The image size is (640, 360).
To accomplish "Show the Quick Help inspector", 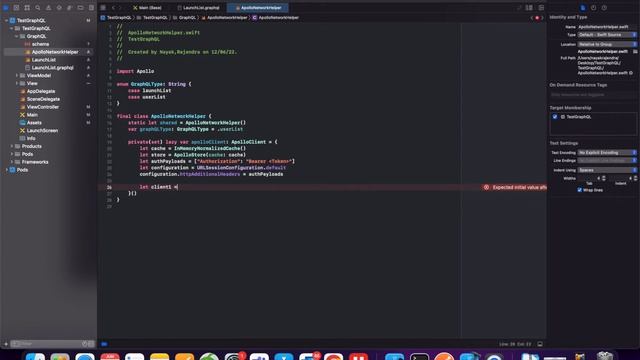I will pos(604,8).
